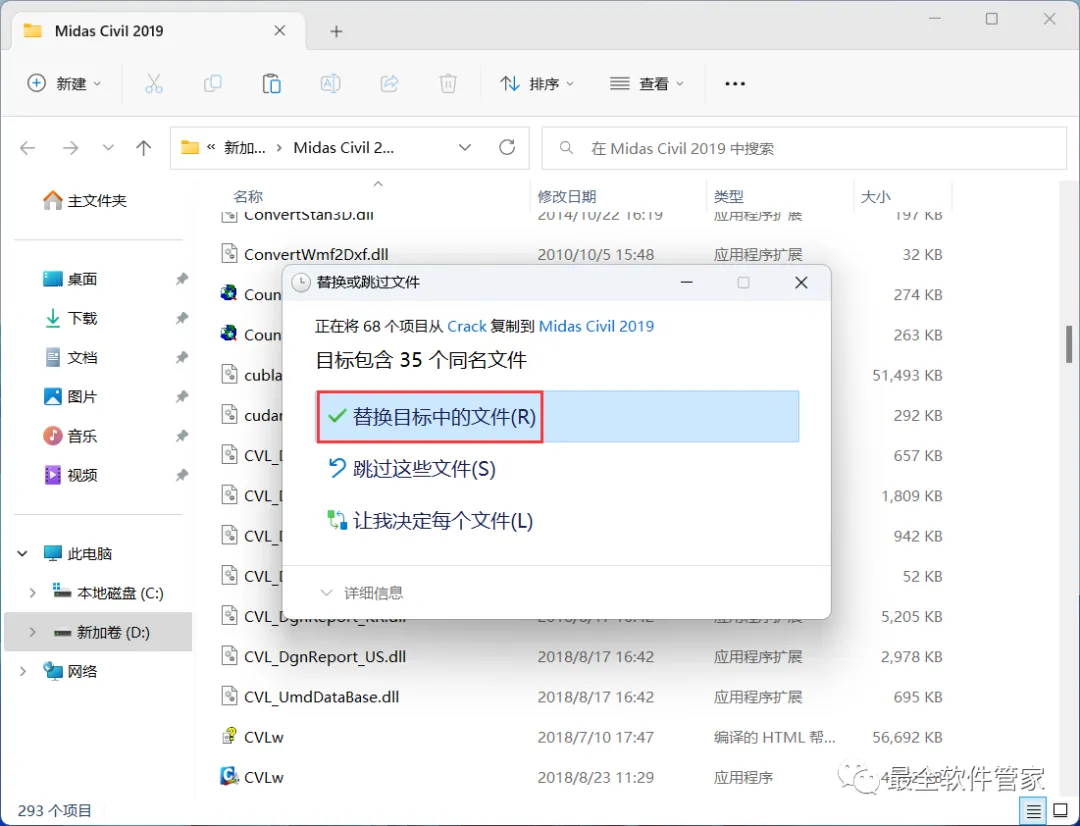Screen dimensions: 1080x826
Task: Refresh the current folder view
Action: (x=507, y=147)
